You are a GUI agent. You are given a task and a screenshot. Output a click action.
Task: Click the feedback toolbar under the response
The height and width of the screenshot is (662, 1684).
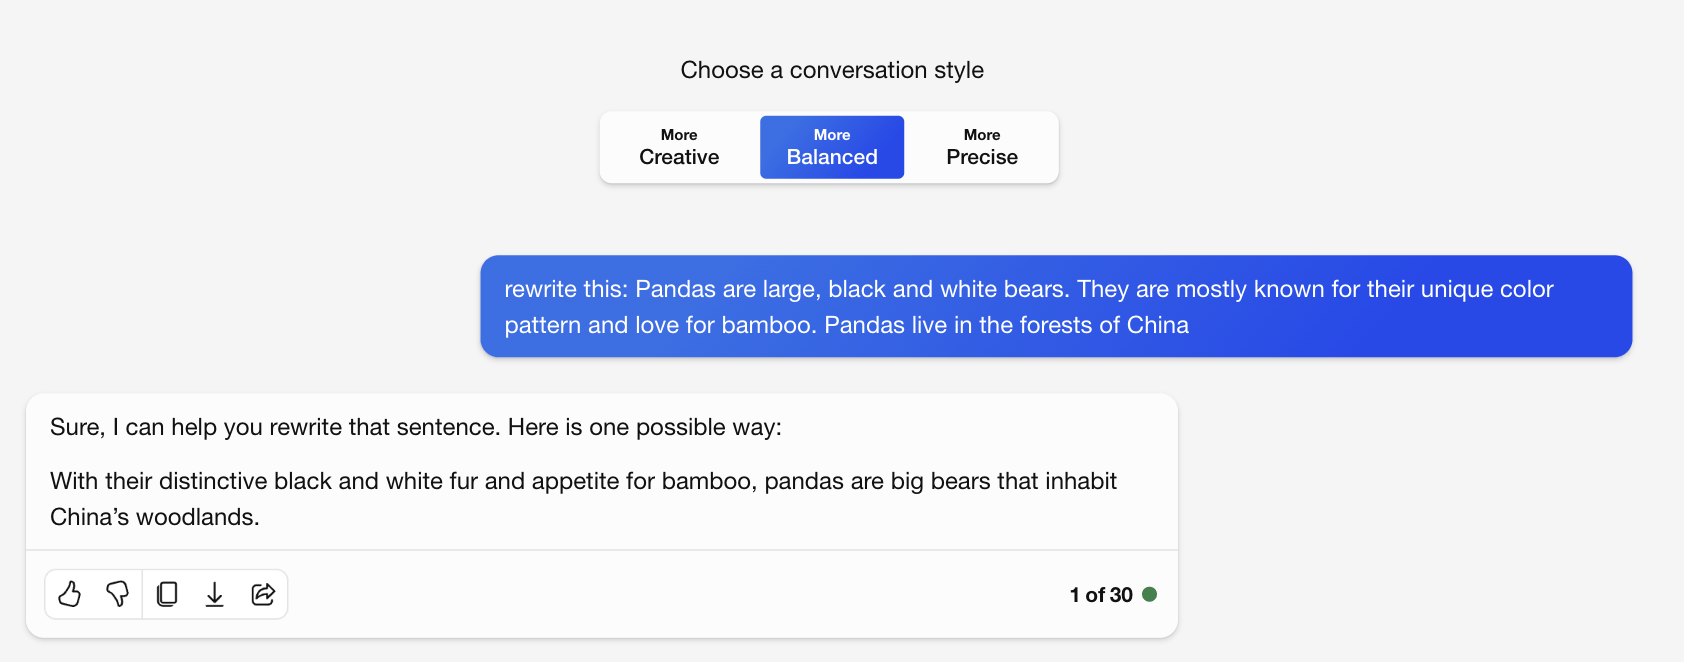coord(166,593)
